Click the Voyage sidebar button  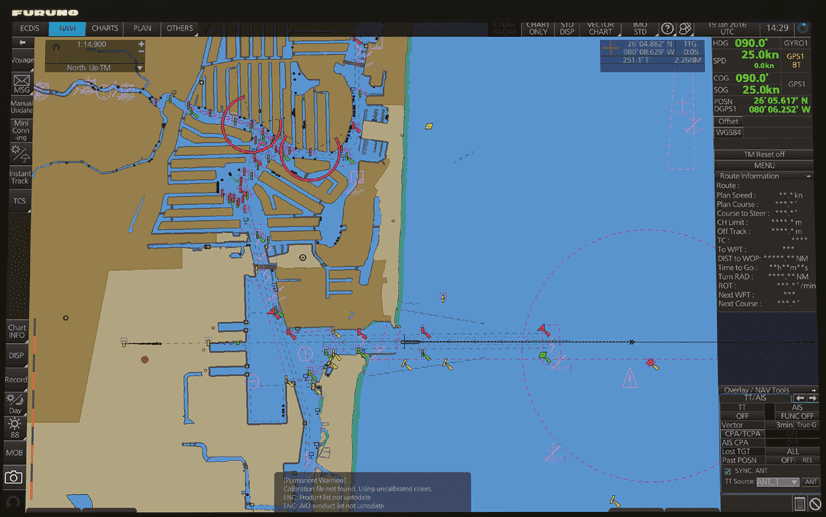tap(22, 60)
